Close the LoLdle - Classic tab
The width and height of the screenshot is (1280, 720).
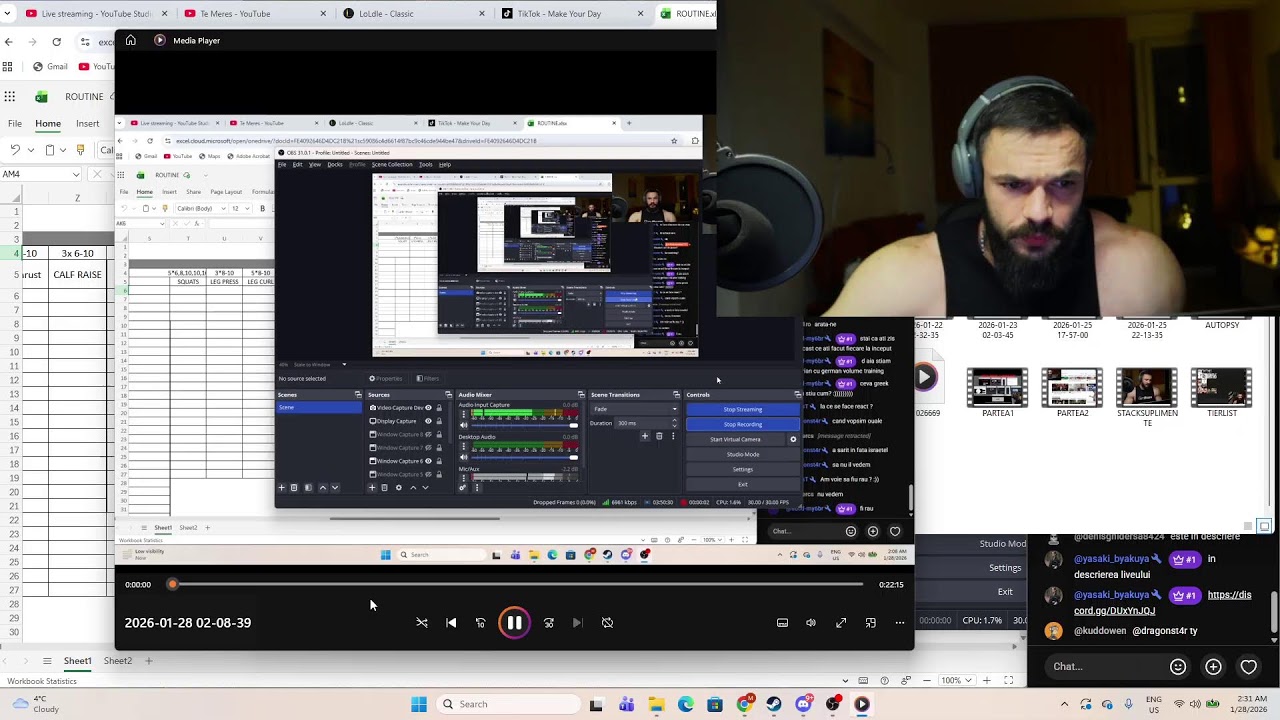pos(482,14)
